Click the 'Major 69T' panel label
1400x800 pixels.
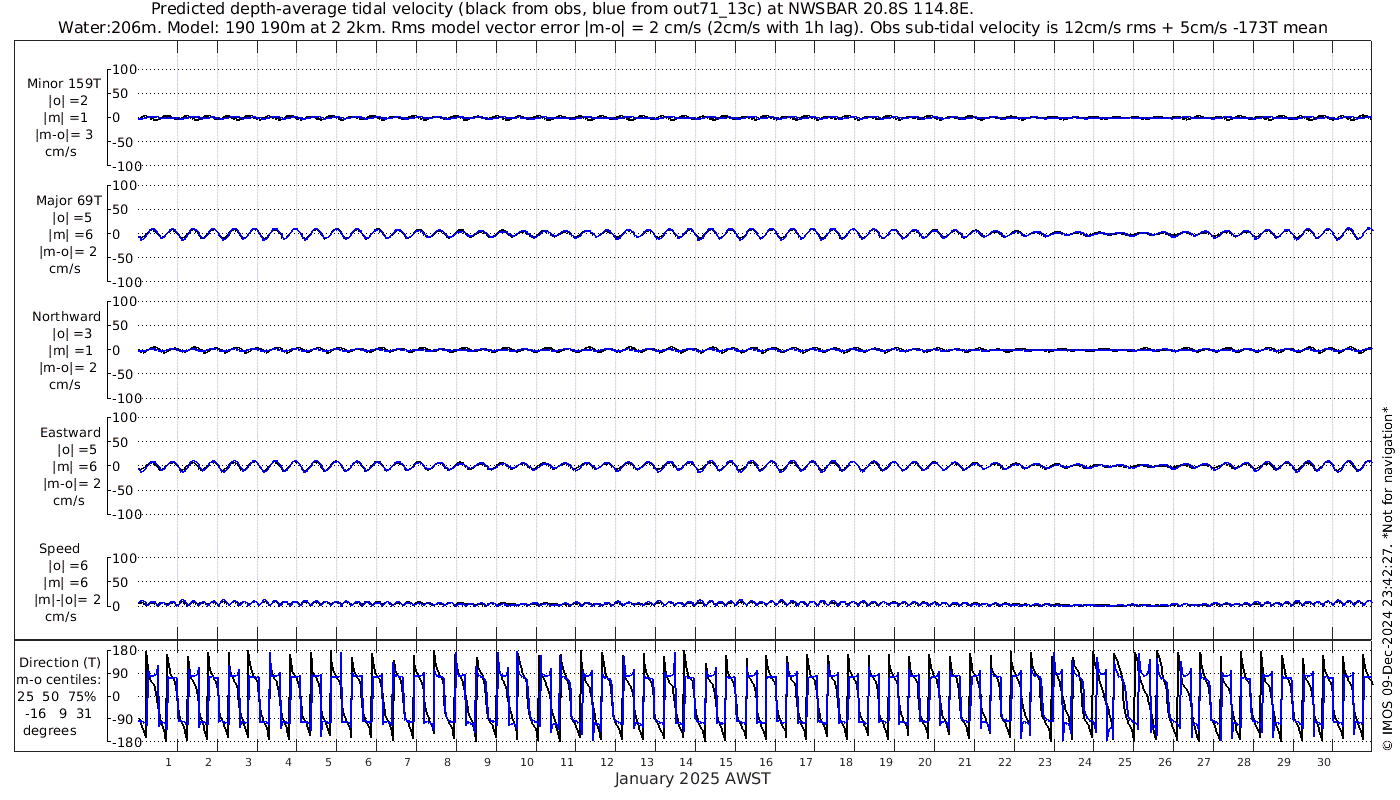tap(68, 200)
